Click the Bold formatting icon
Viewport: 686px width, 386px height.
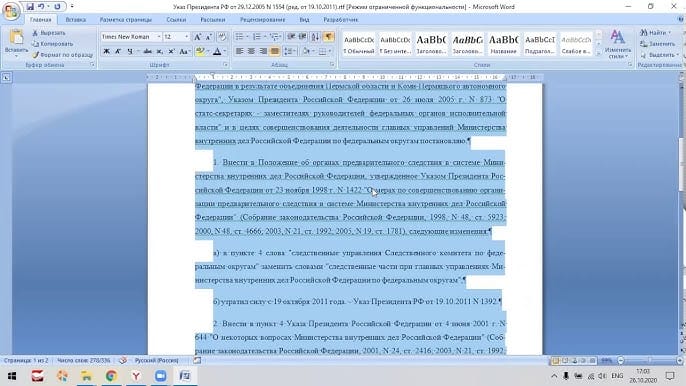(106, 52)
